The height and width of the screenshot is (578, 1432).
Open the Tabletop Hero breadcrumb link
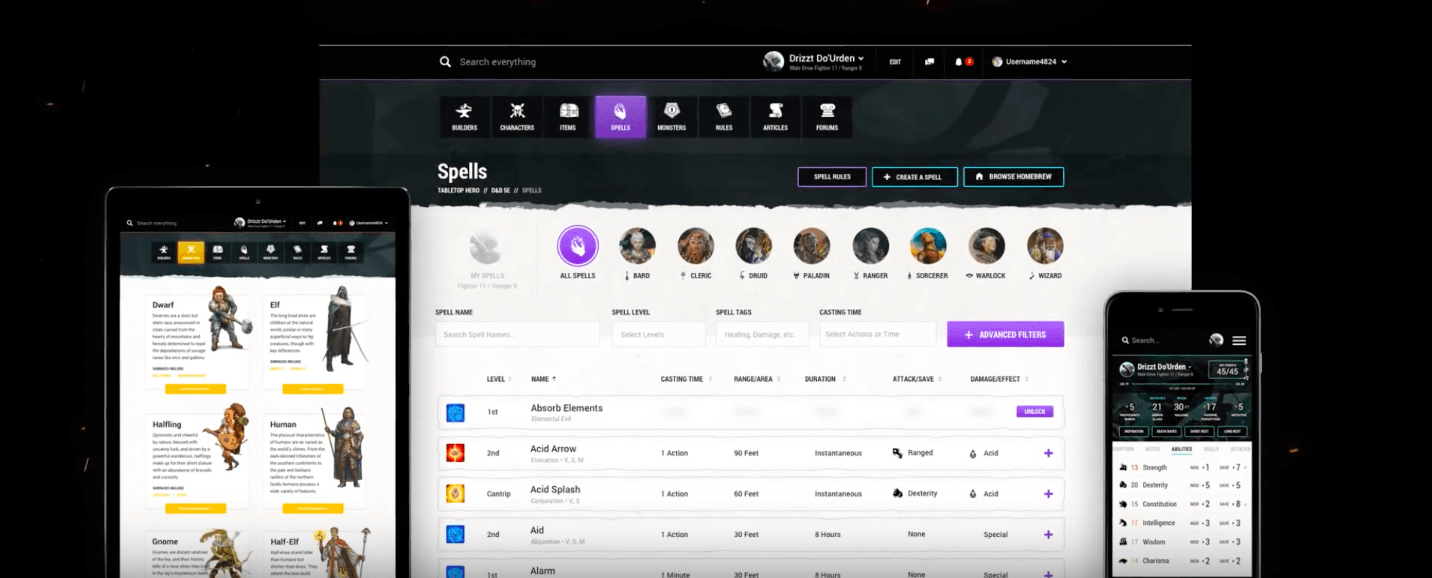(459, 190)
